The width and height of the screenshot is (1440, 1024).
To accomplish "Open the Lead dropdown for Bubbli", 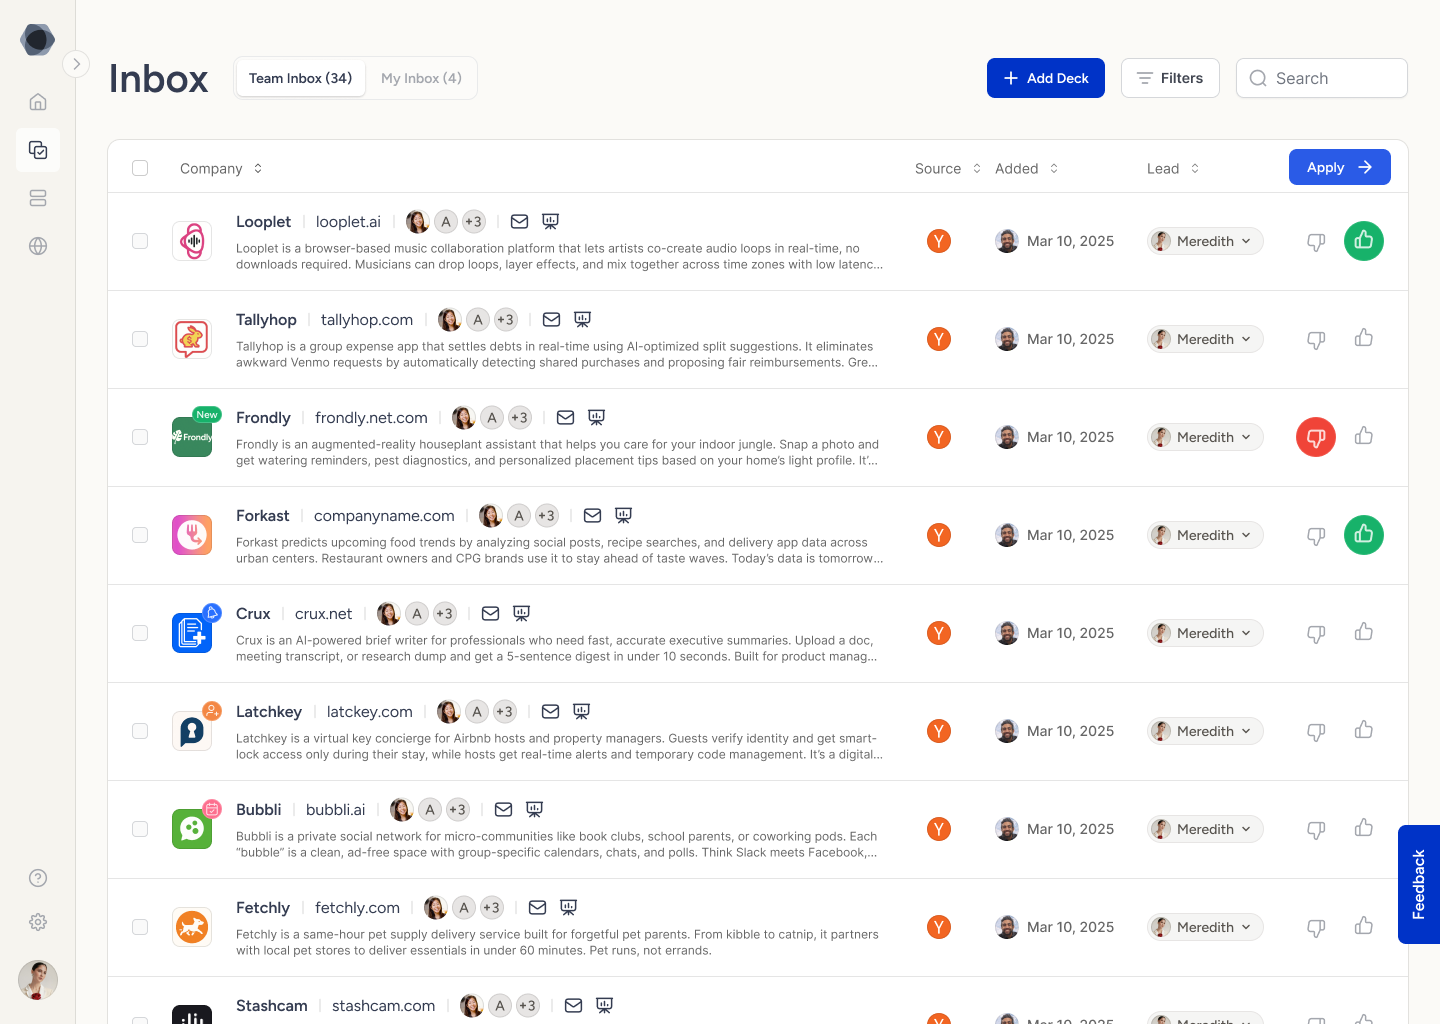I will tap(1205, 829).
